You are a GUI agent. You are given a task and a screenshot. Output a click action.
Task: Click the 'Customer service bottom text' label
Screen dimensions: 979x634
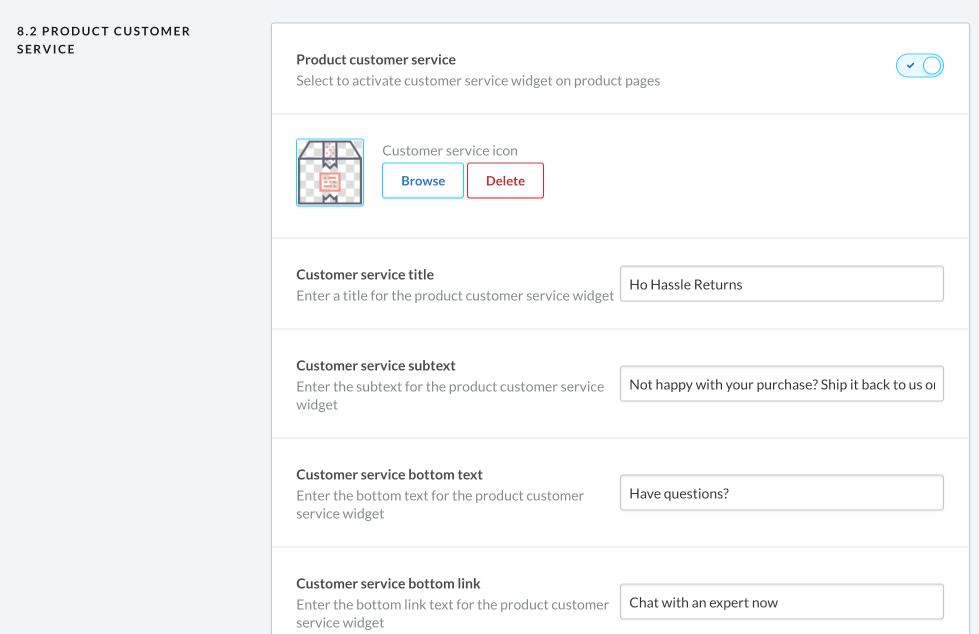click(x=389, y=474)
